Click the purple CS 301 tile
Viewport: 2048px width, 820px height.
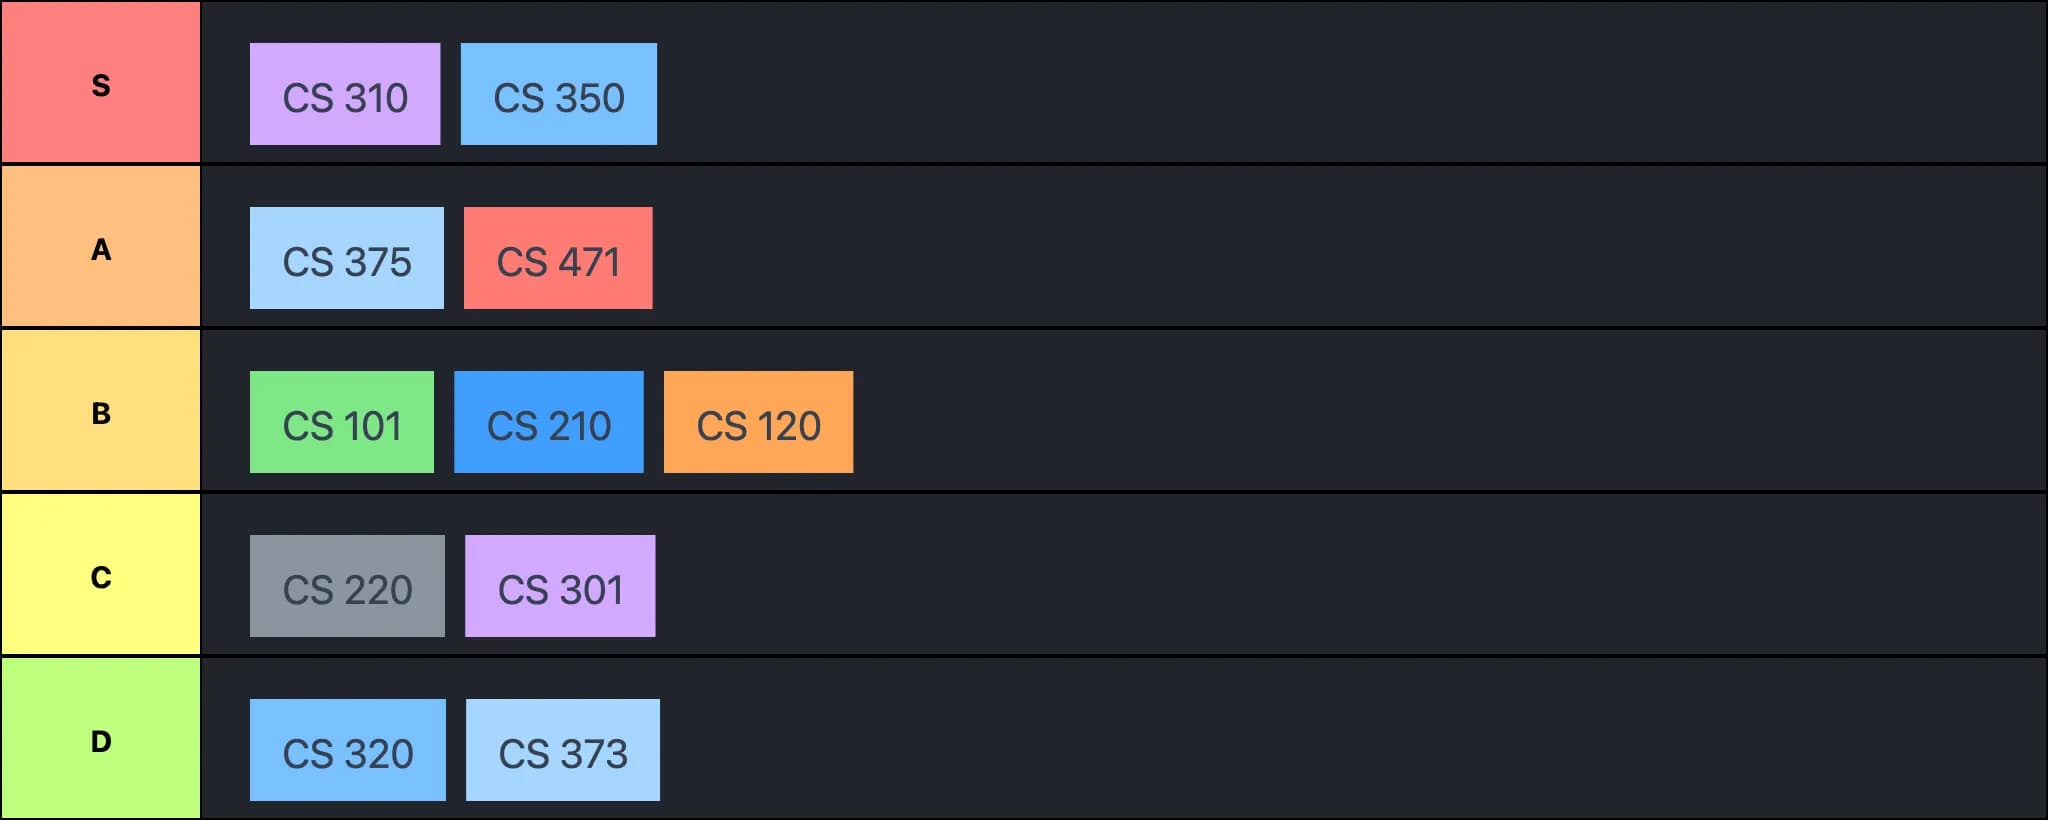click(x=559, y=586)
